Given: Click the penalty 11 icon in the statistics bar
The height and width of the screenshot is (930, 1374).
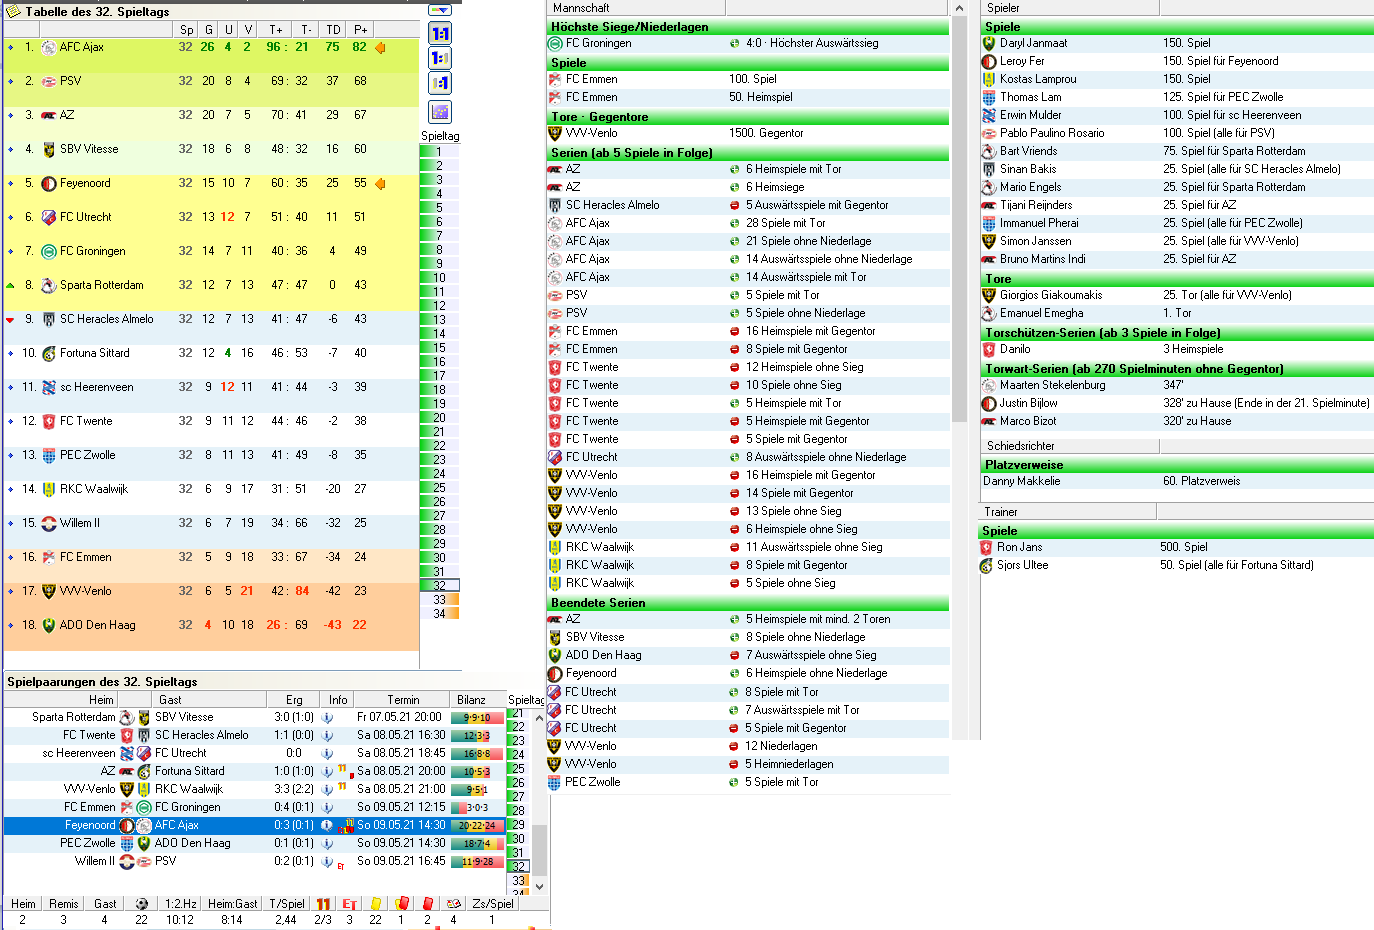Looking at the screenshot, I should coord(323,903).
